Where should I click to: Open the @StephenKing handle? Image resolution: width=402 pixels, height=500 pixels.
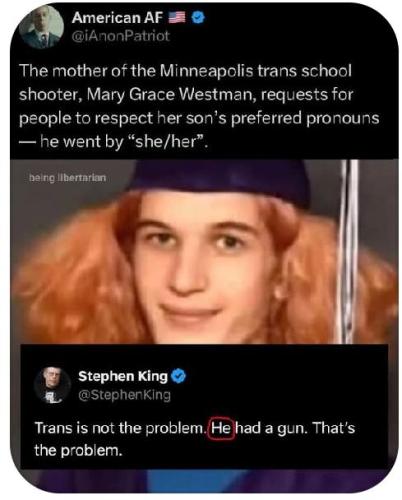[124, 395]
